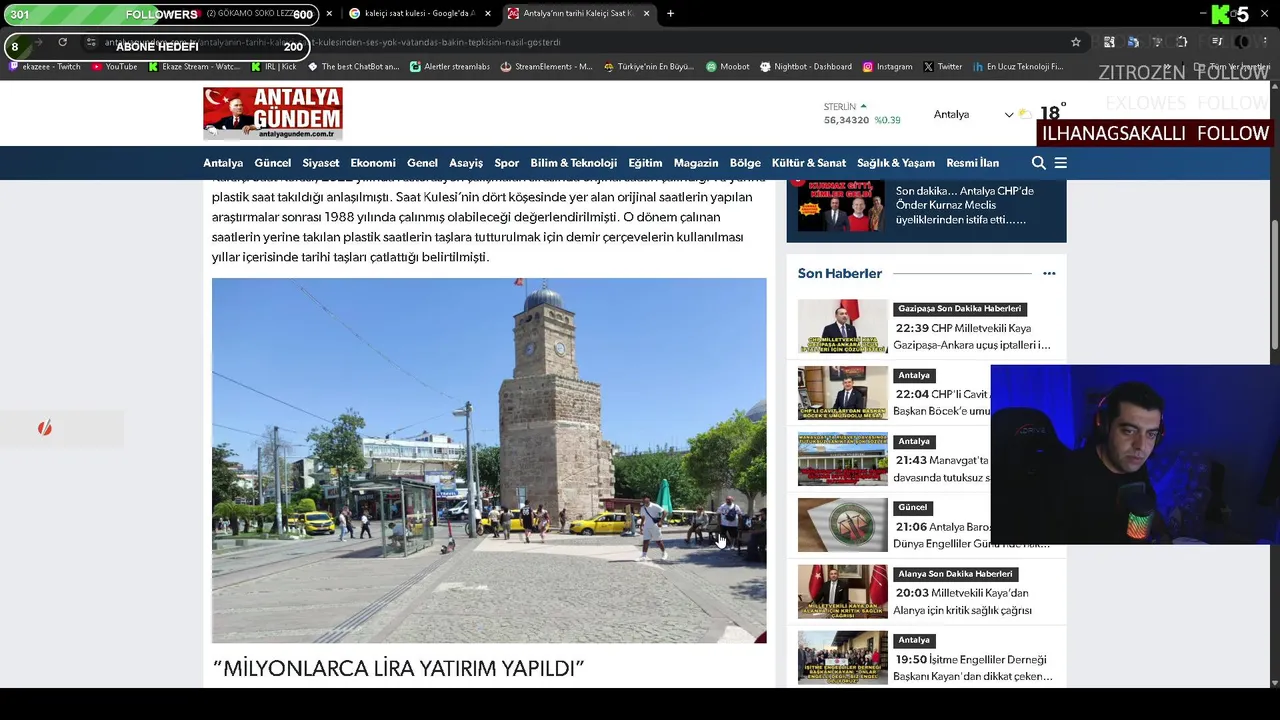Click the page vertical scrollbar thumb
The height and width of the screenshot is (720, 1280).
click(x=1274, y=286)
